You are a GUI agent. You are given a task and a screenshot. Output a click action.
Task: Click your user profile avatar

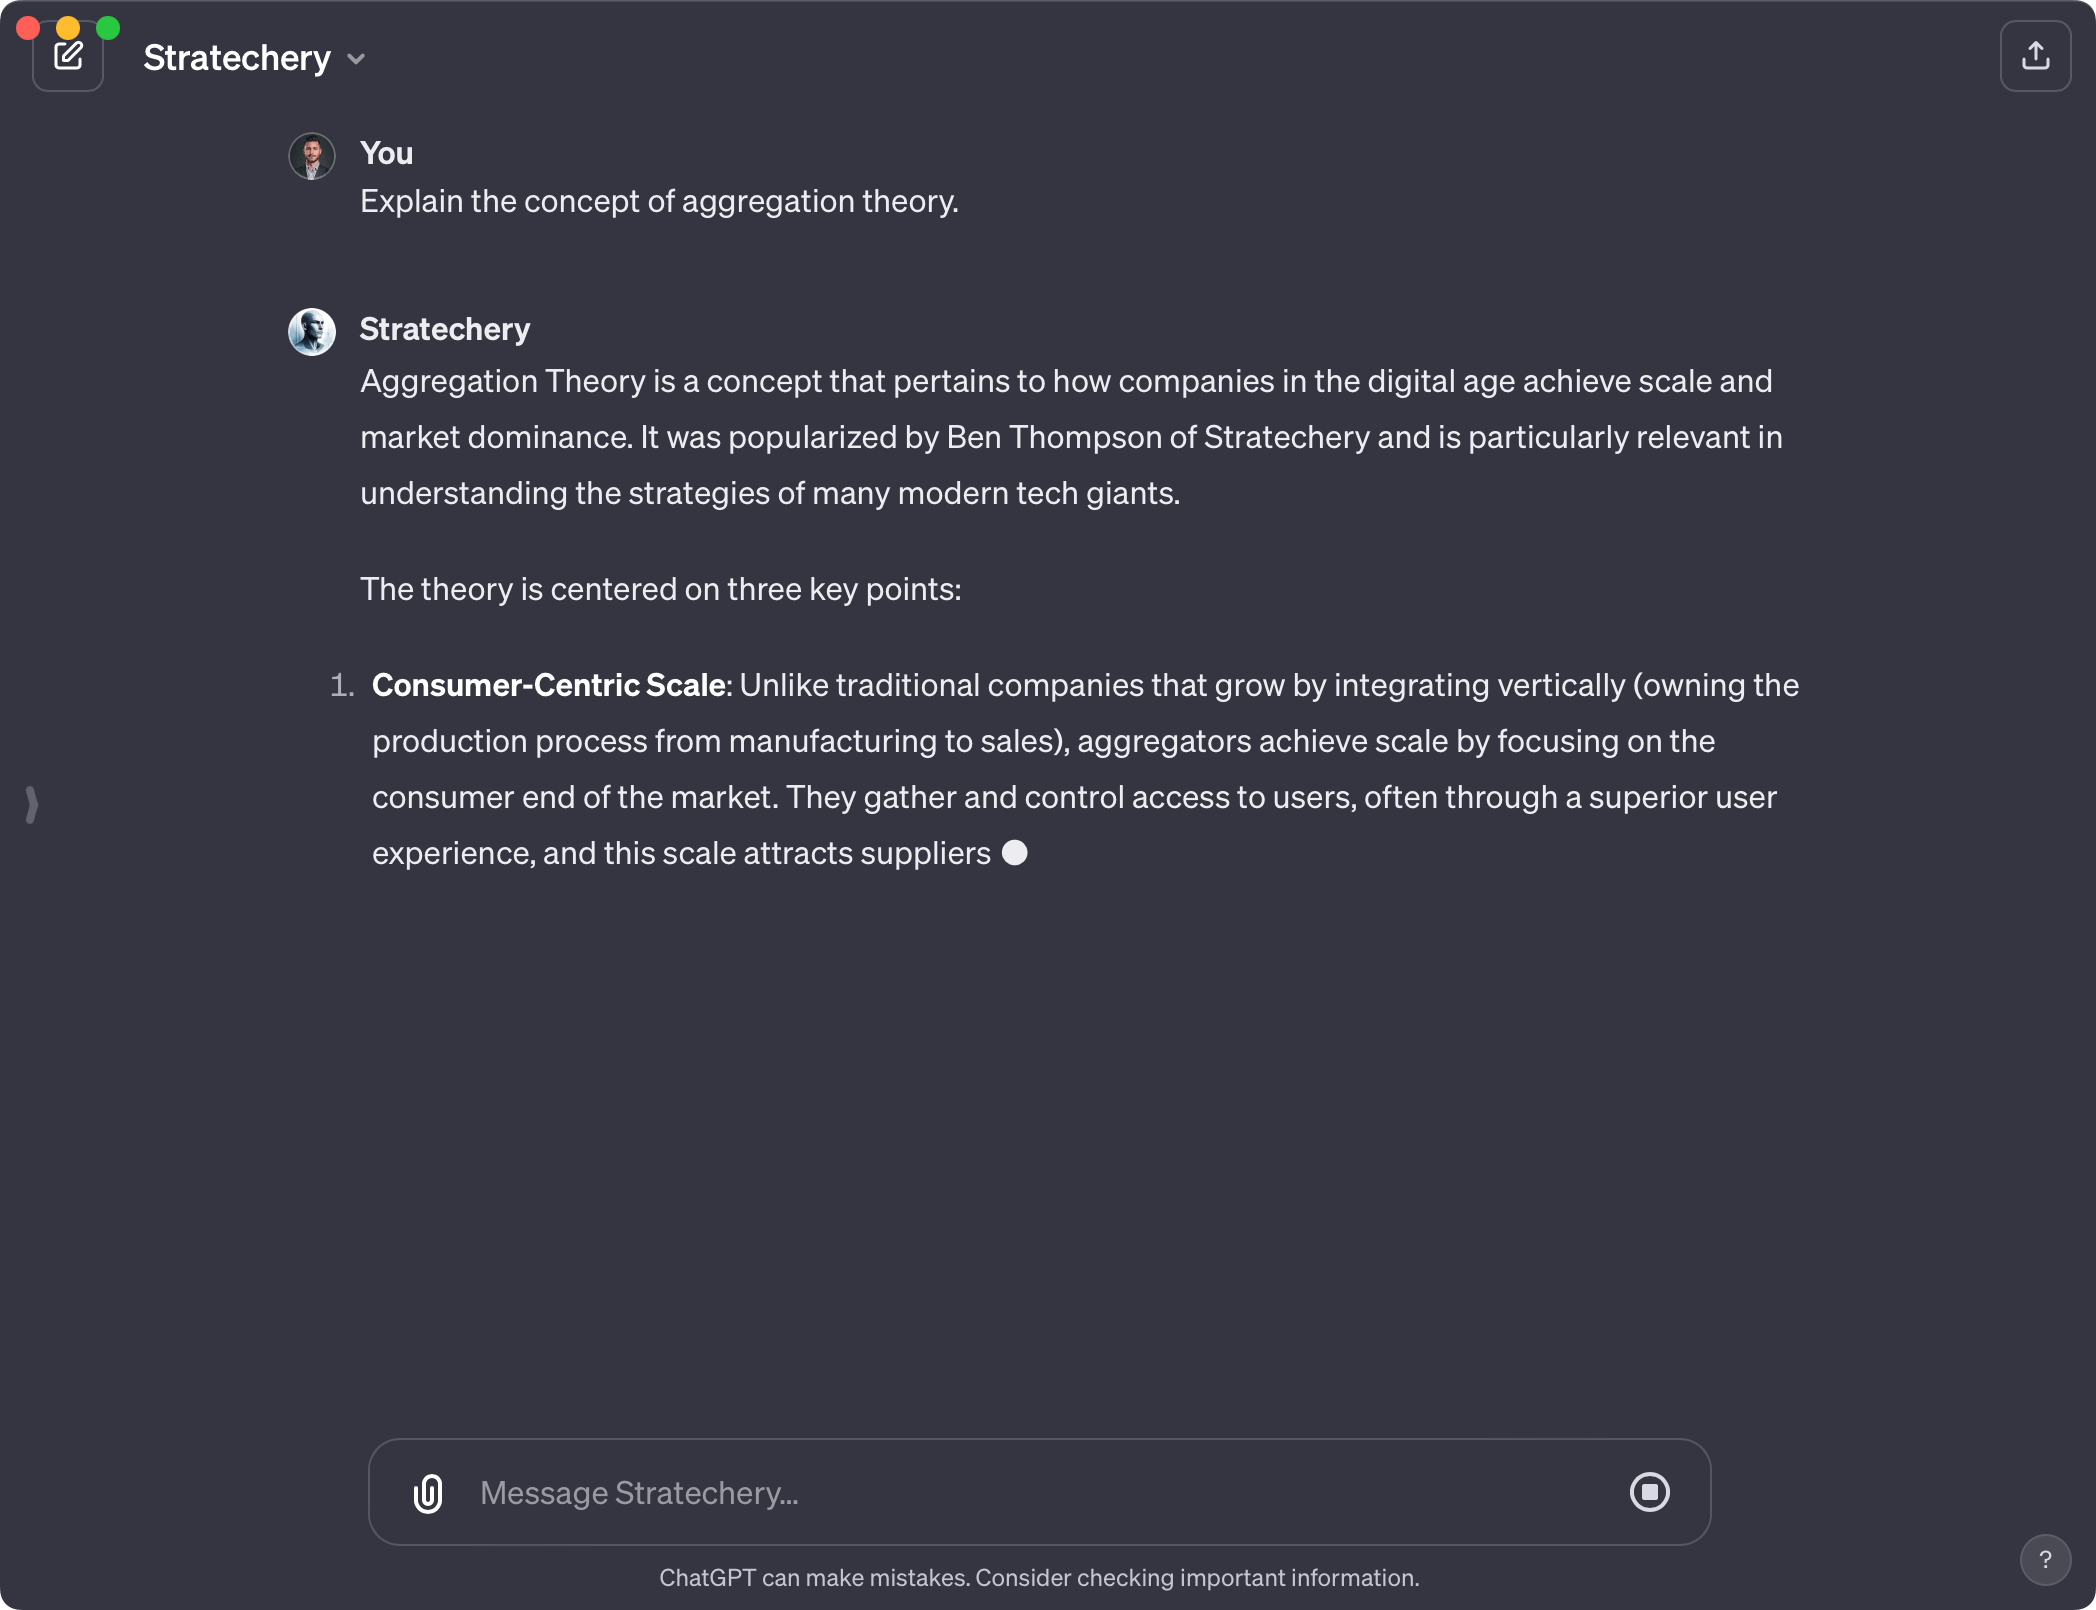(312, 156)
